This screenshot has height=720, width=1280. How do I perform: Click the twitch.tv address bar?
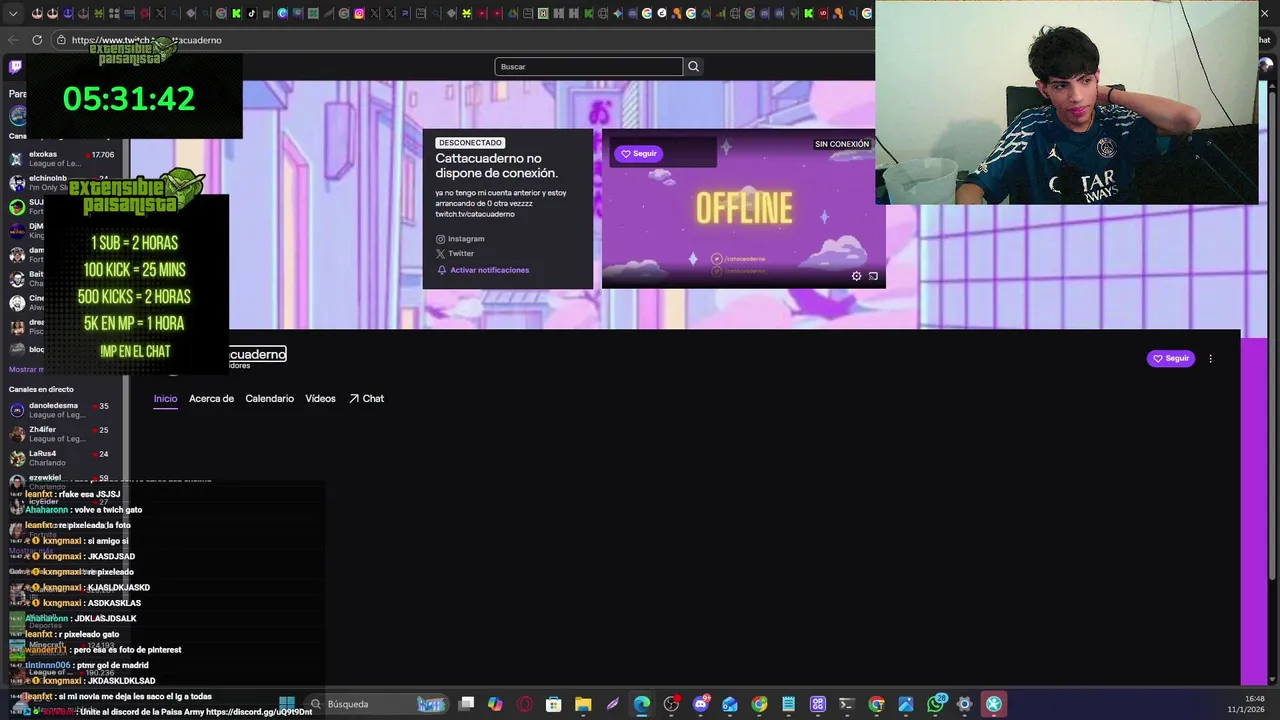[460, 40]
